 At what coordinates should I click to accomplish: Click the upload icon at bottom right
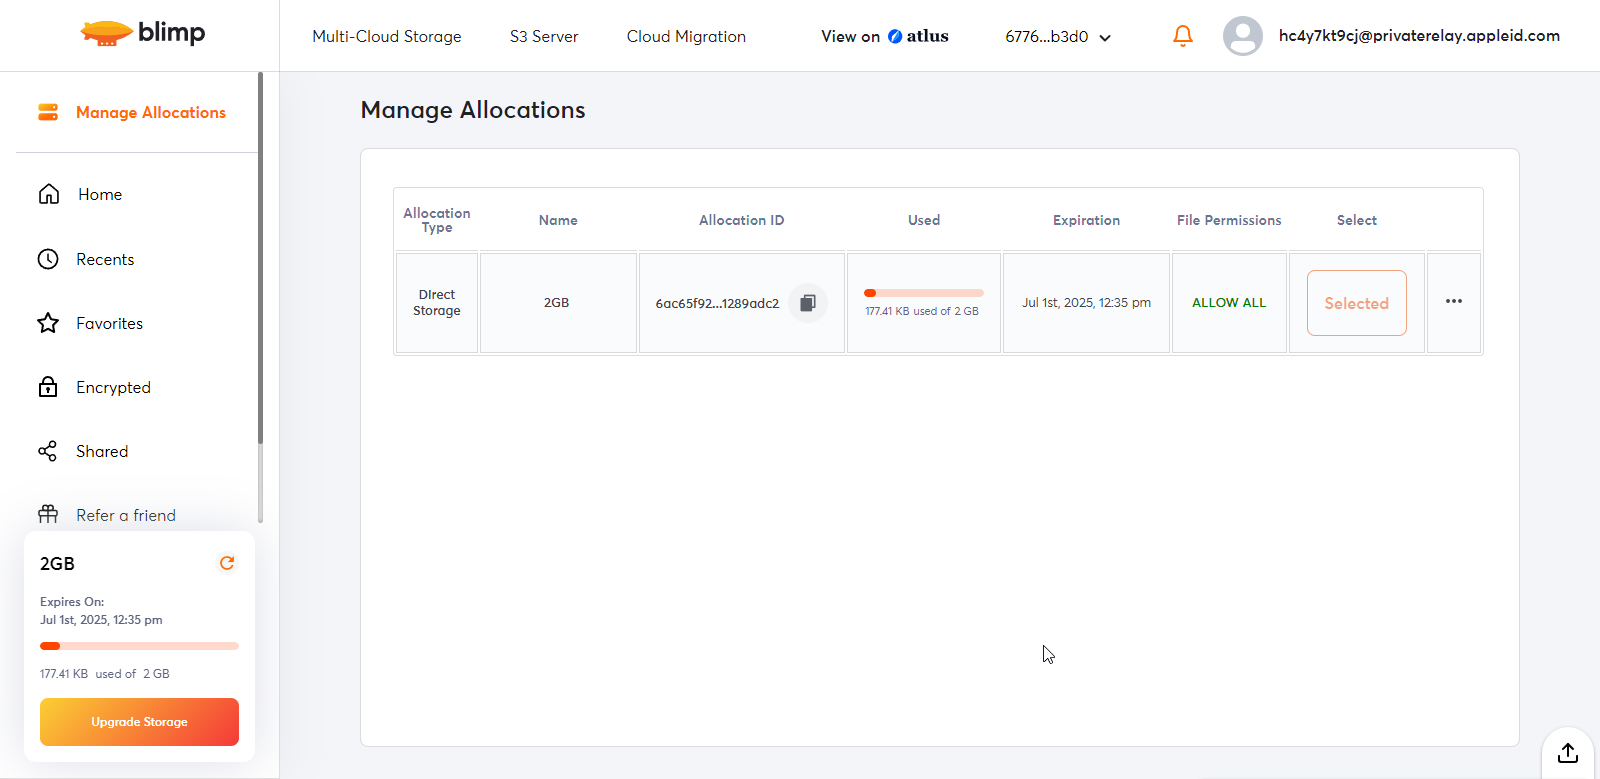point(1567,753)
